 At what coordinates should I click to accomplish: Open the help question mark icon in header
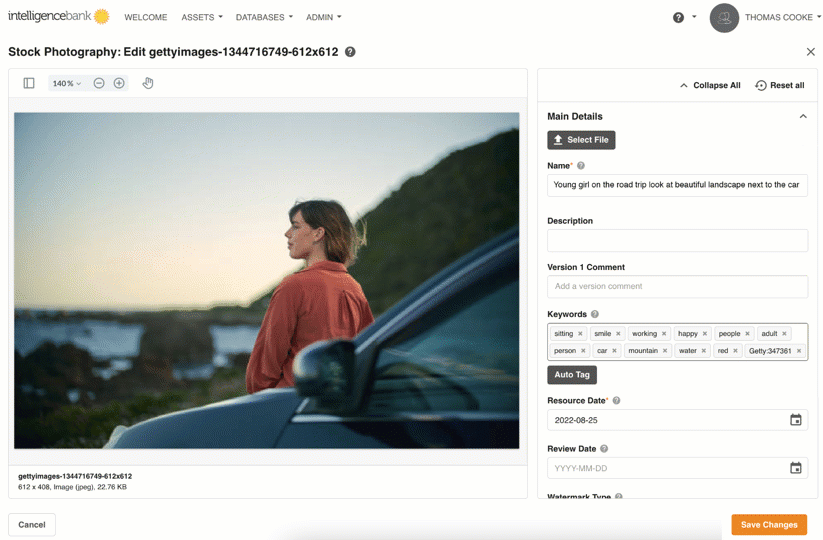[x=678, y=17]
